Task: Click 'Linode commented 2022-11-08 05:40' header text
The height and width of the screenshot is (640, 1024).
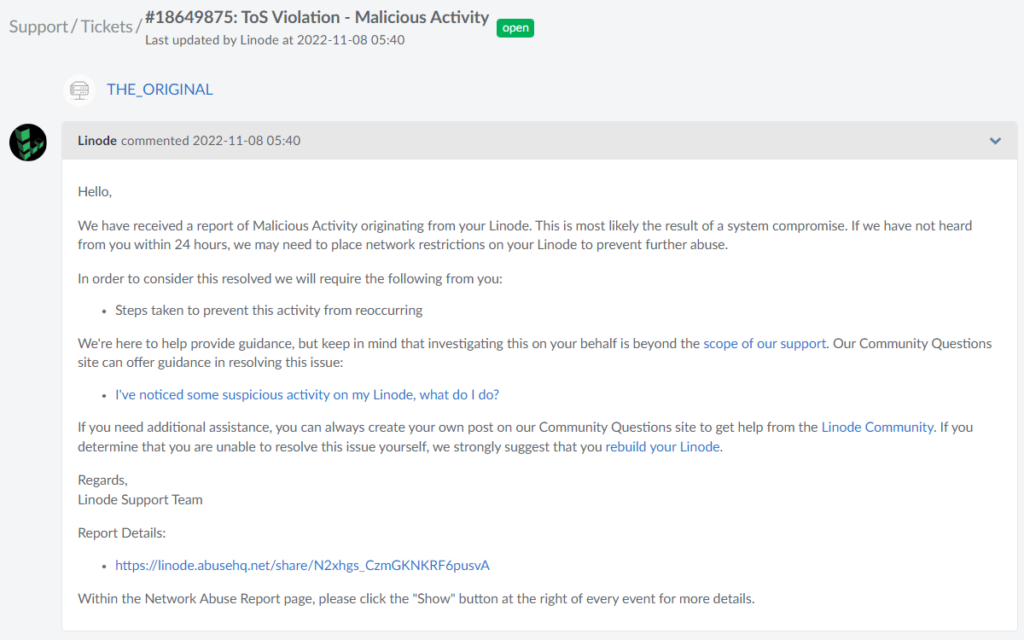Action: click(189, 140)
